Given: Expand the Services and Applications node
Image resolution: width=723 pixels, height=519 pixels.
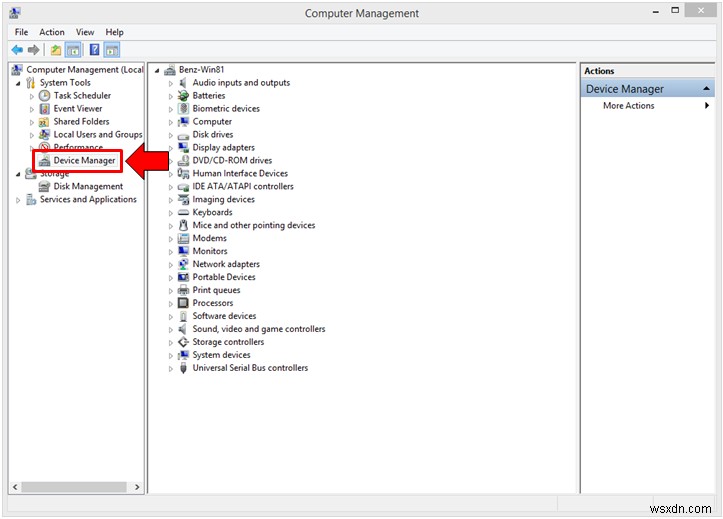Looking at the screenshot, I should [x=18, y=200].
